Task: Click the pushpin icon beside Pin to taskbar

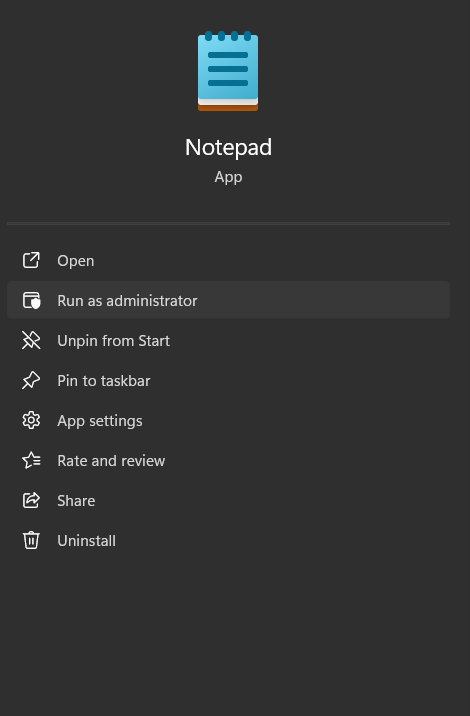Action: click(31, 380)
